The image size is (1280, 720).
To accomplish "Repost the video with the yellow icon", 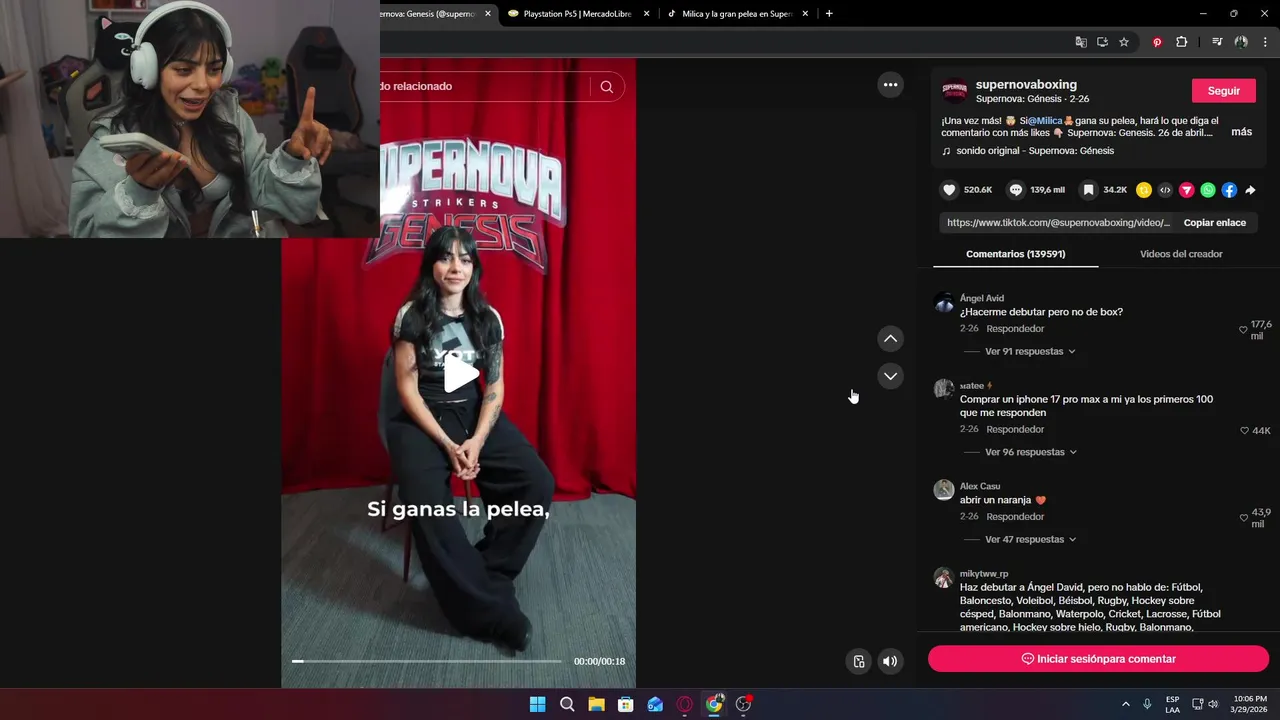I will pyautogui.click(x=1144, y=190).
